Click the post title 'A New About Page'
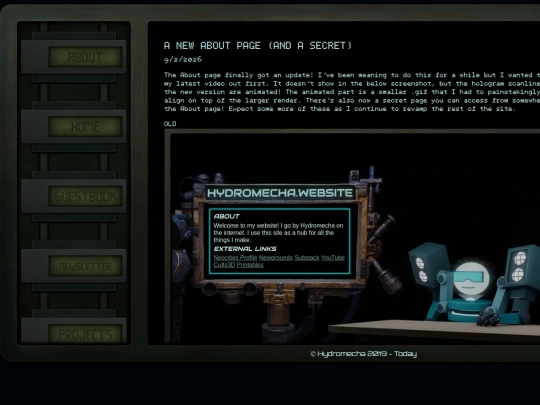Image resolution: width=540 pixels, height=405 pixels. (258, 45)
